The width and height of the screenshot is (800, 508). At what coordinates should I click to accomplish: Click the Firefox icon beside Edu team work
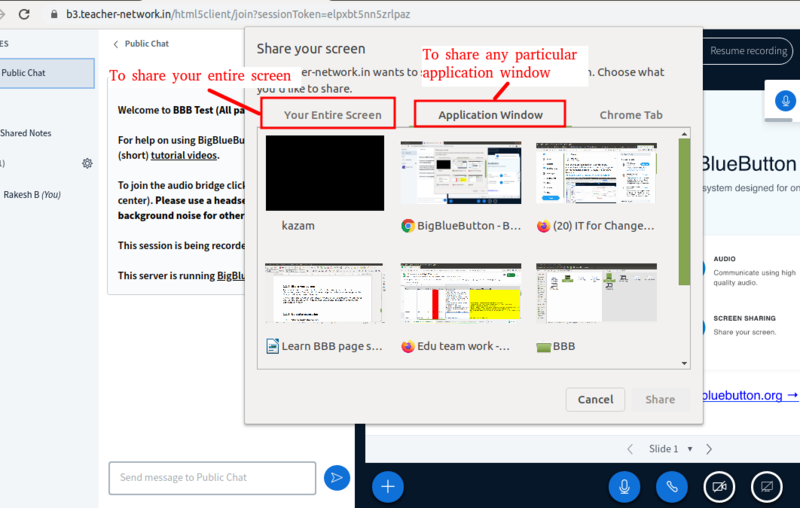(x=408, y=346)
